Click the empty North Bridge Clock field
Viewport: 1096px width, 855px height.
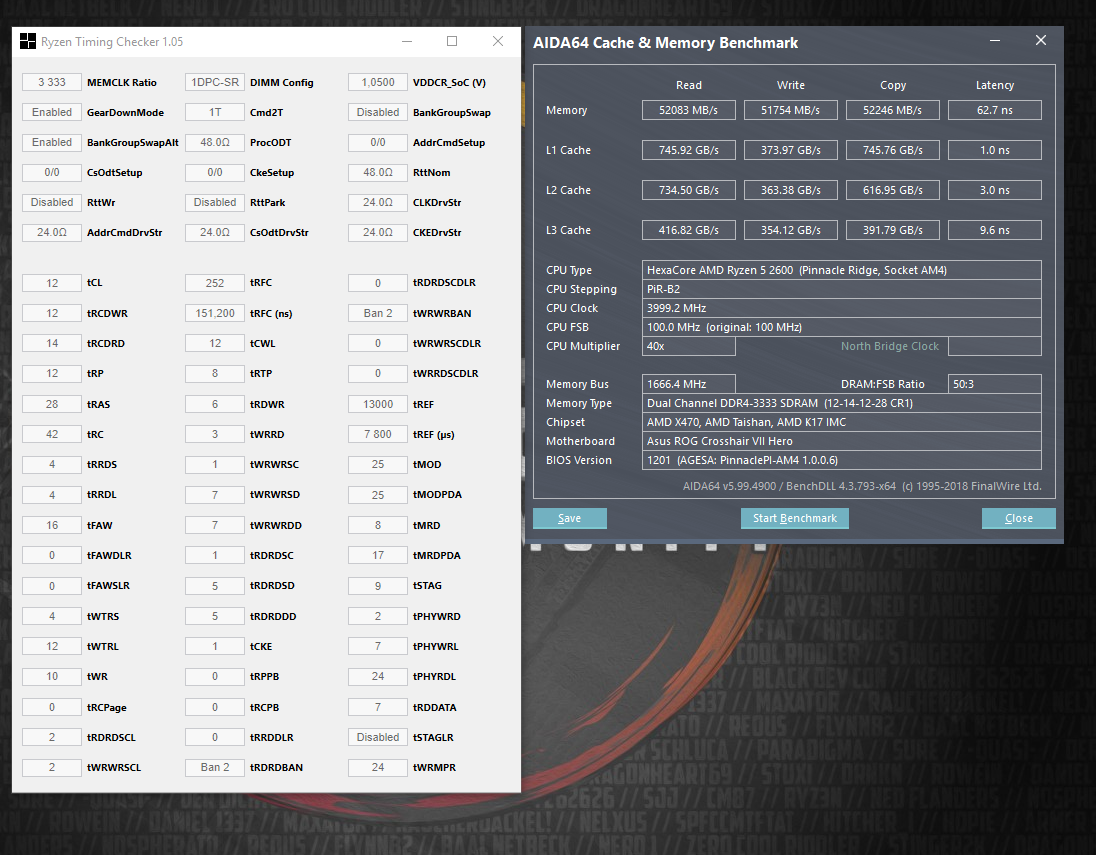tap(995, 346)
